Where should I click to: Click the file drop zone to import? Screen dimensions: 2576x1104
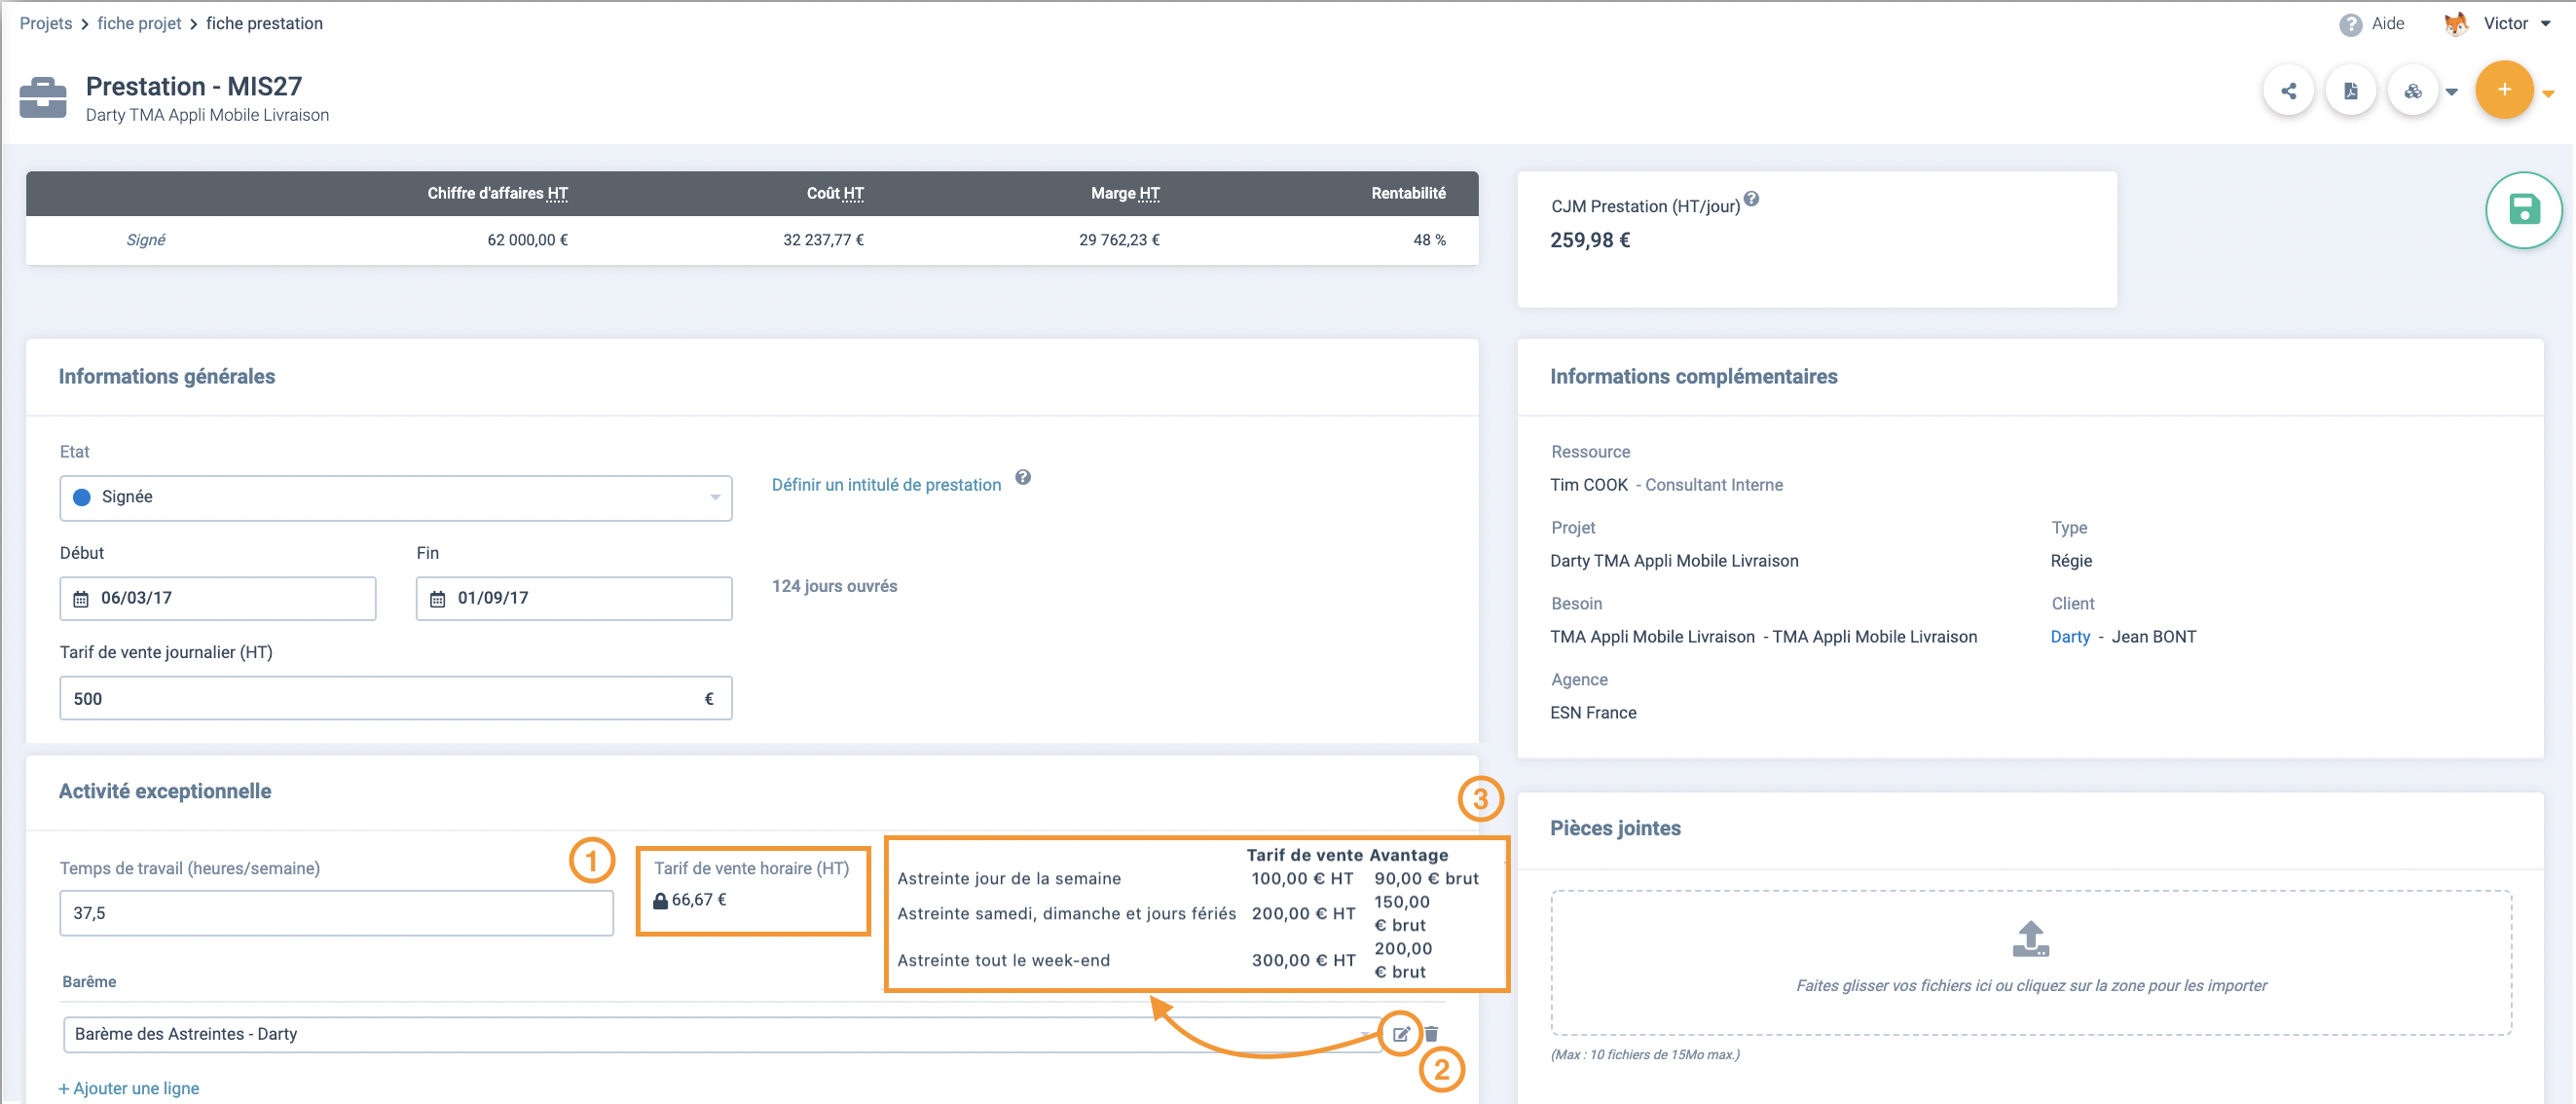tap(2031, 962)
